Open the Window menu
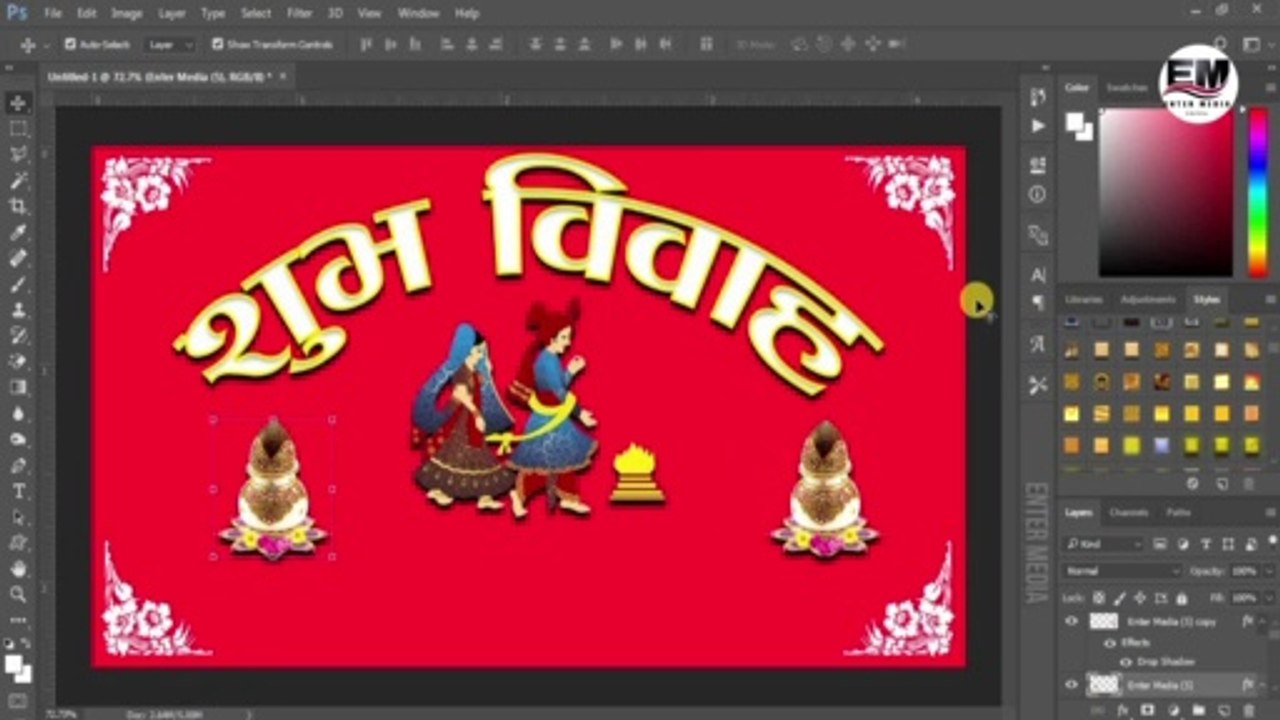This screenshot has height=720, width=1280. (418, 13)
